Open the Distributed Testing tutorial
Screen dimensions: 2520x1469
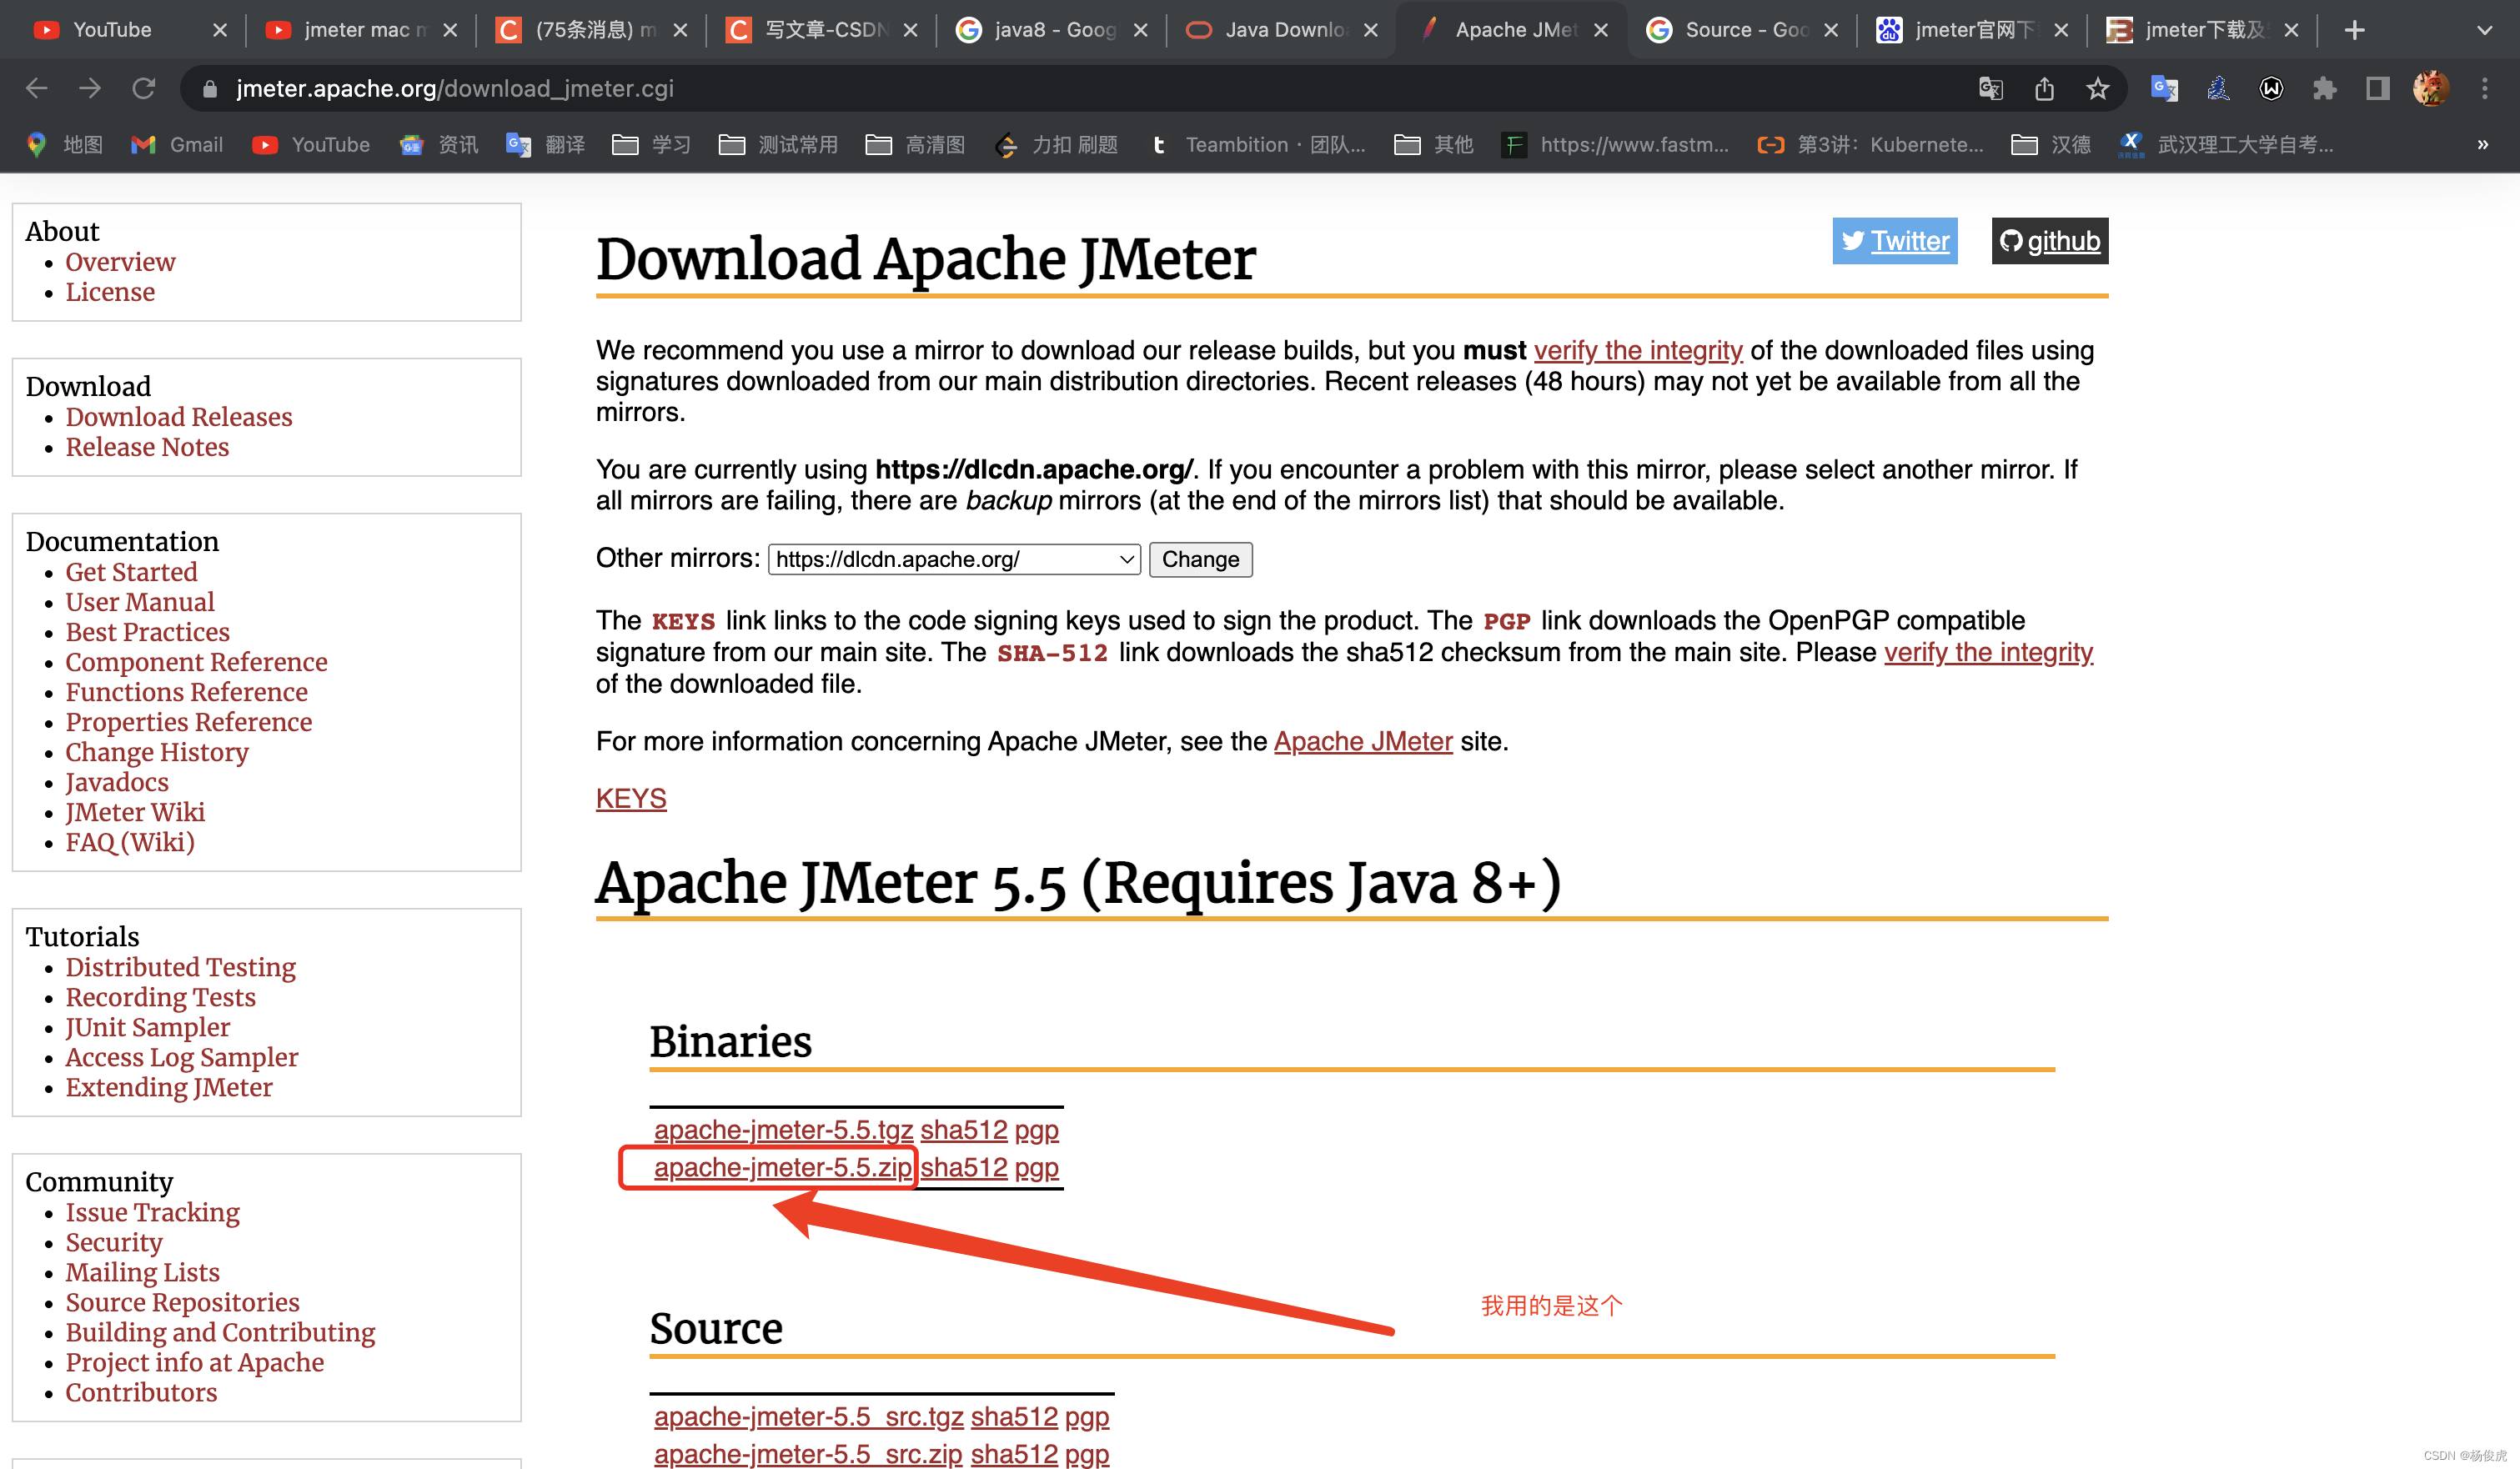[180, 967]
